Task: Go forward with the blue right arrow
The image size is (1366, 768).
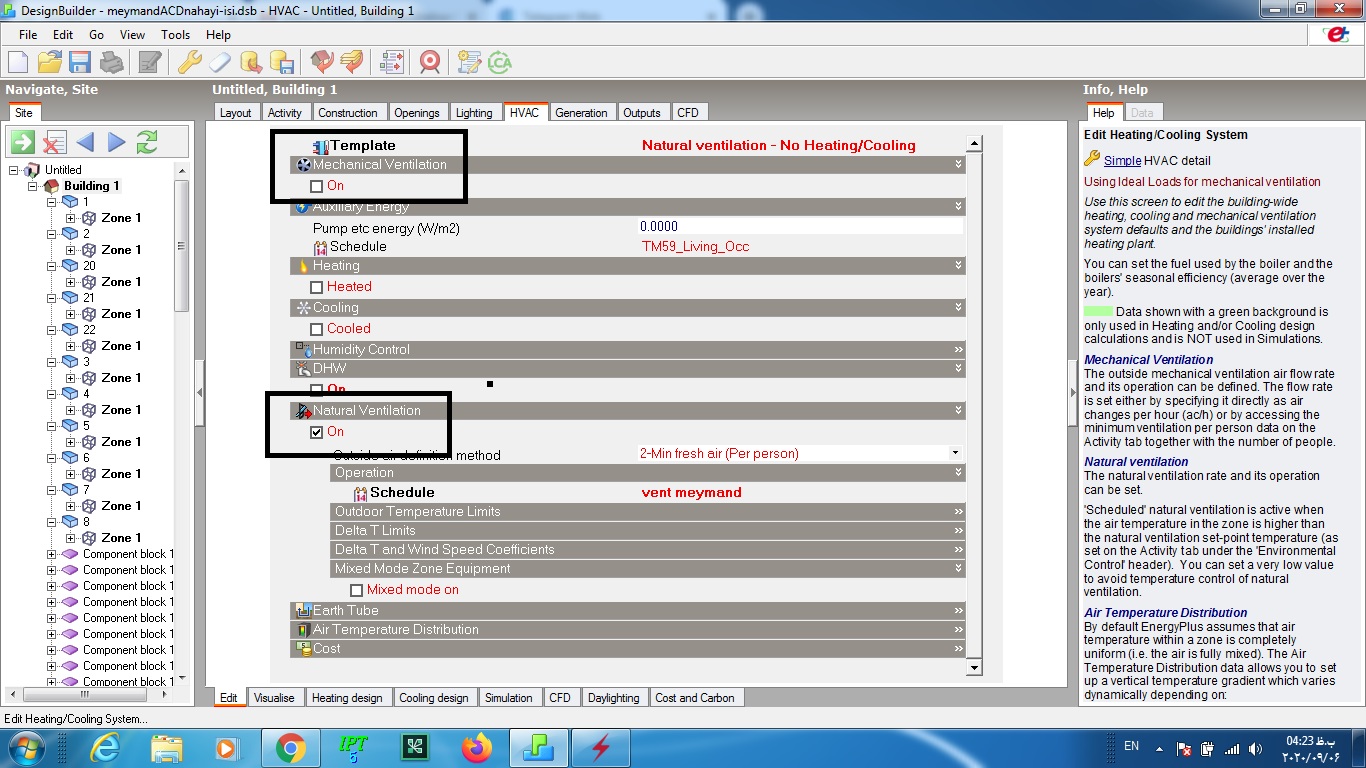Action: (x=116, y=142)
